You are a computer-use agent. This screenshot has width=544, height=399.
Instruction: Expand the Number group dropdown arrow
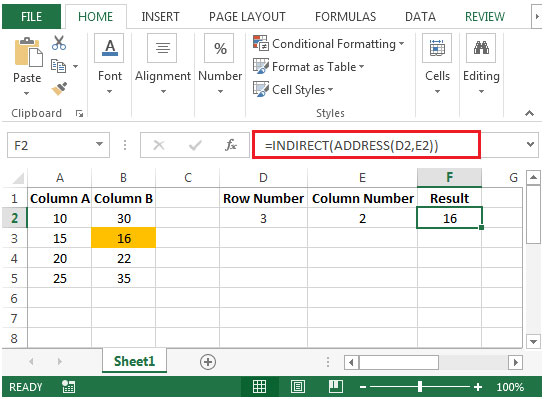tap(220, 92)
